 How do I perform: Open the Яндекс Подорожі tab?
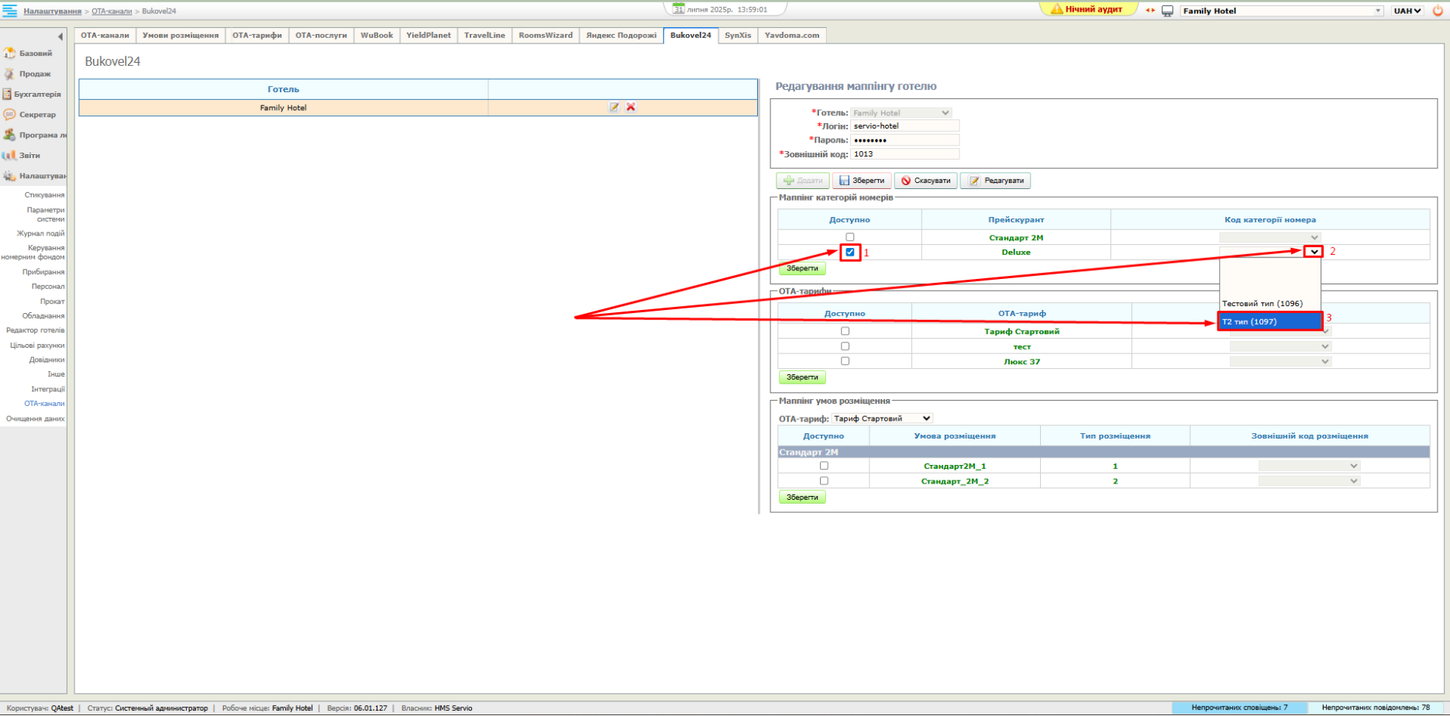pyautogui.click(x=619, y=34)
